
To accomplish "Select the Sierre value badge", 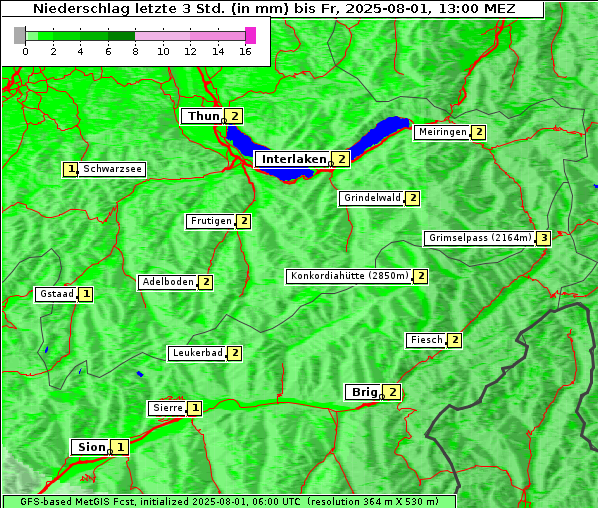I will pos(195,408).
